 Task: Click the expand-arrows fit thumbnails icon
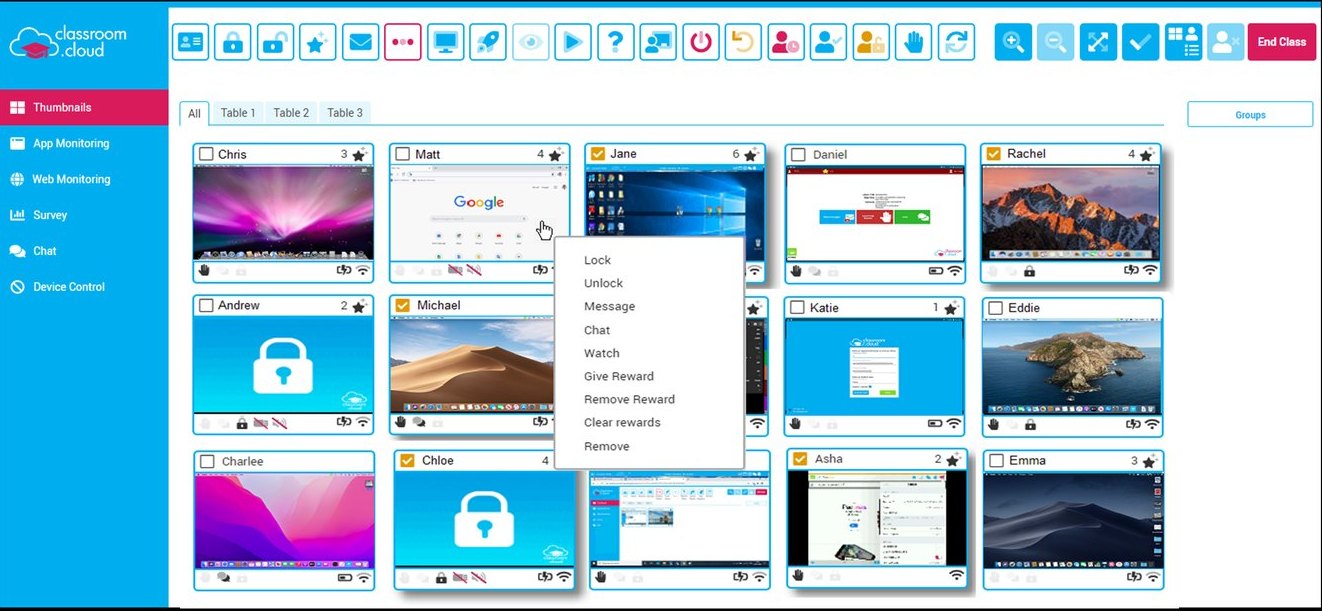(1098, 42)
